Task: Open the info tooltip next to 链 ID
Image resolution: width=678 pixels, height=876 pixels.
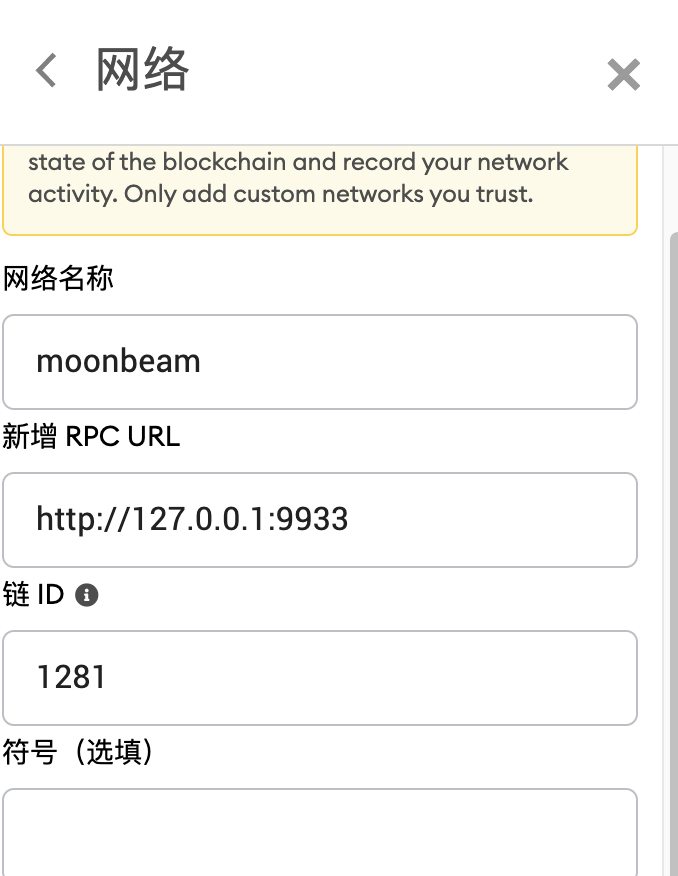Action: coord(88,594)
